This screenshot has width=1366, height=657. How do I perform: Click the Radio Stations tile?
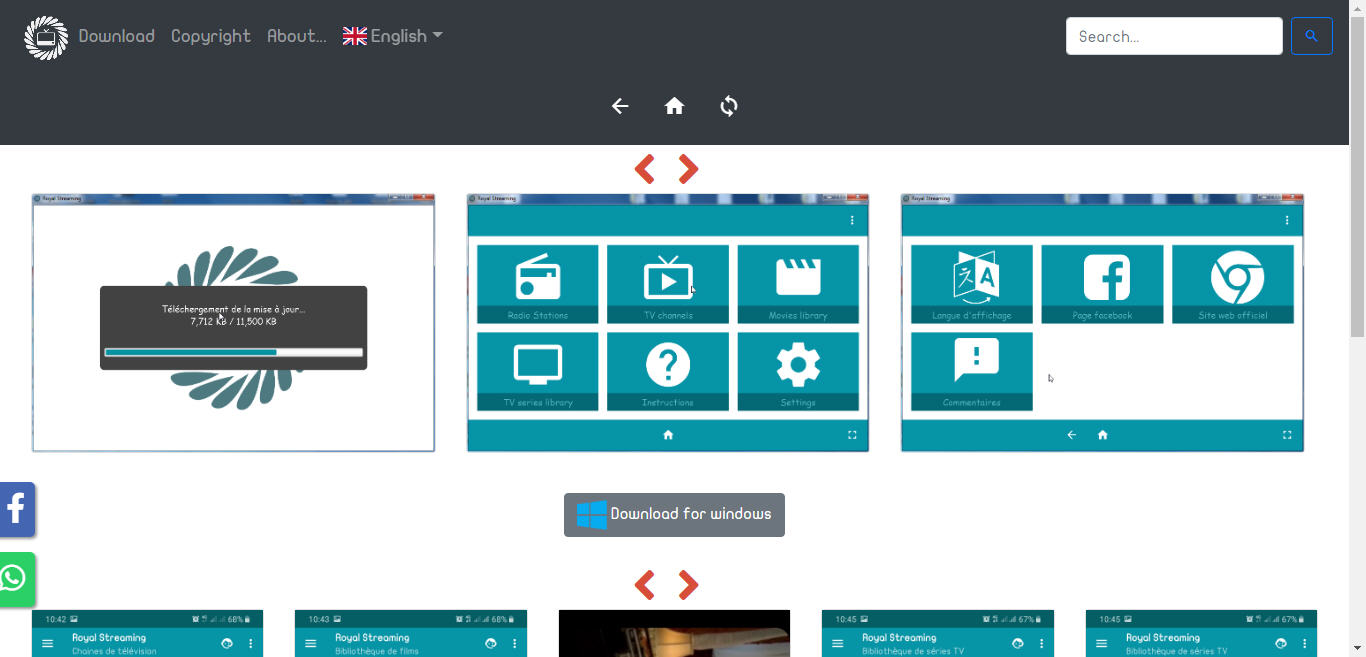[538, 284]
